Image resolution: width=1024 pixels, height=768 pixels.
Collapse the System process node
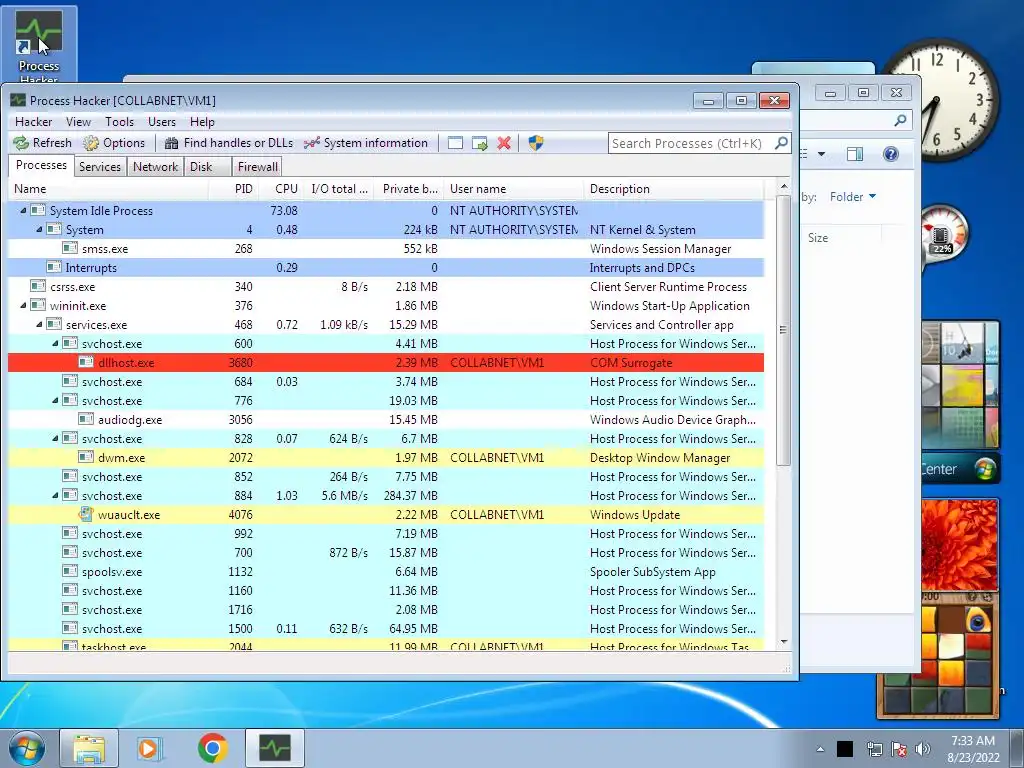click(39, 230)
